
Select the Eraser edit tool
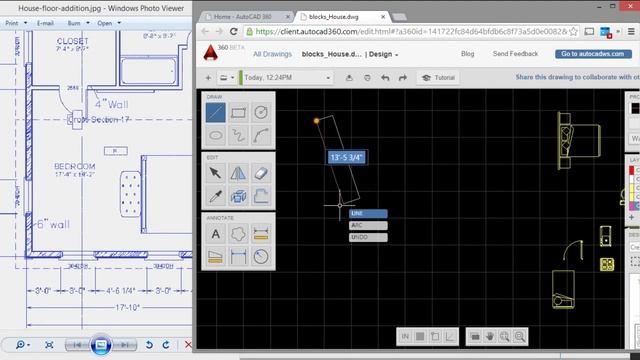click(261, 173)
